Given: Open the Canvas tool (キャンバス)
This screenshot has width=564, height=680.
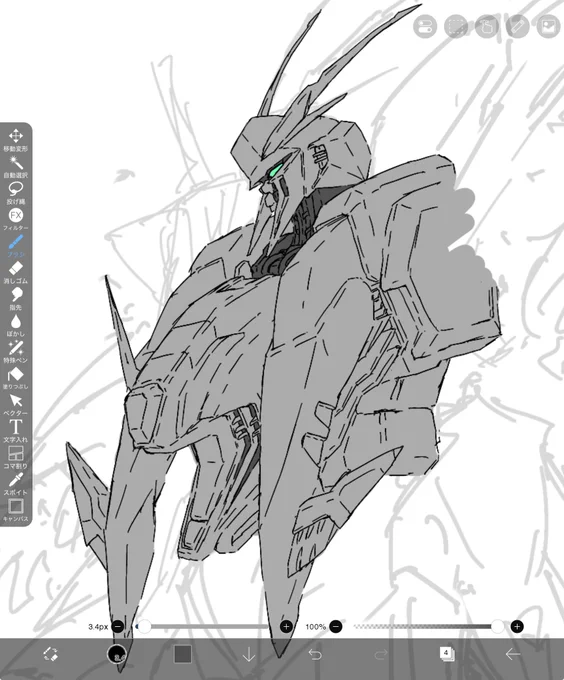Looking at the screenshot, I should [x=16, y=510].
